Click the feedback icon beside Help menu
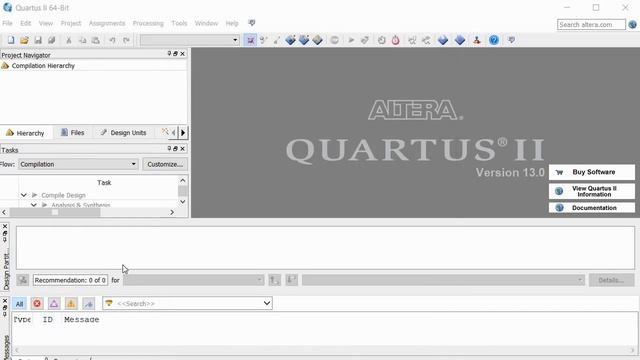Image resolution: width=640 pixels, height=360 pixels. pyautogui.click(x=251, y=23)
